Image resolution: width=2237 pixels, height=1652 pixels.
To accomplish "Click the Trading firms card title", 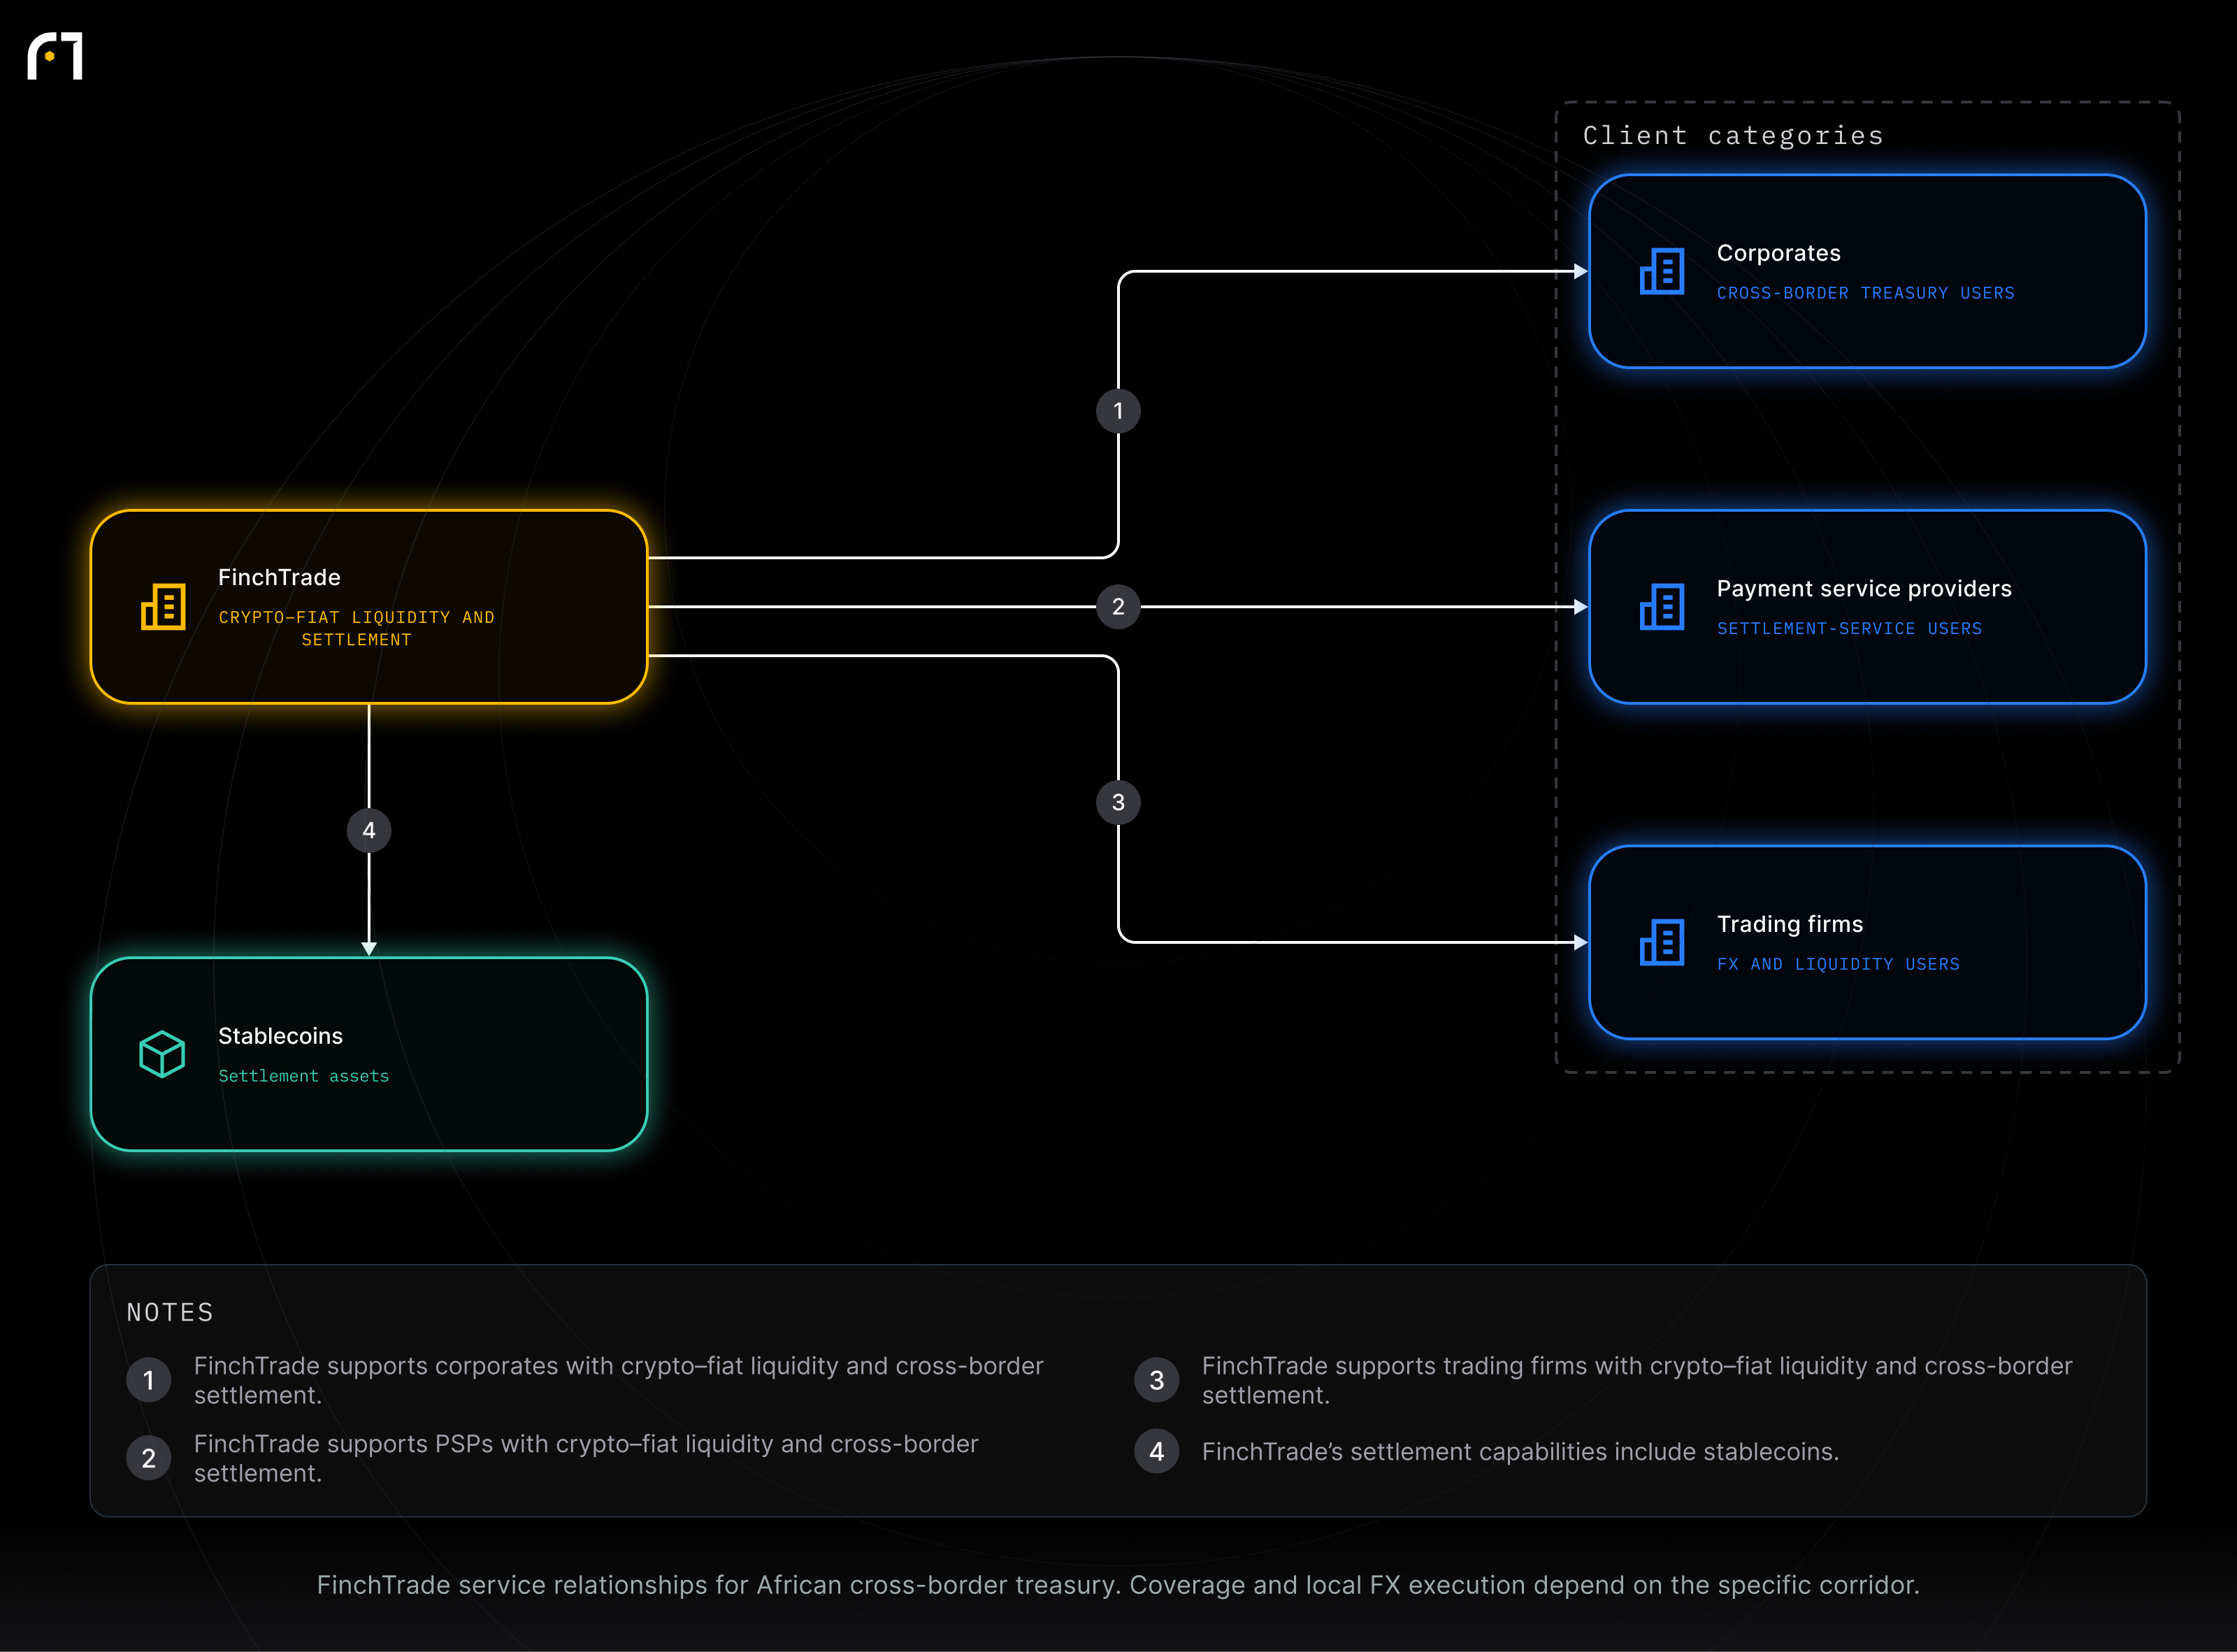I will [x=1790, y=924].
